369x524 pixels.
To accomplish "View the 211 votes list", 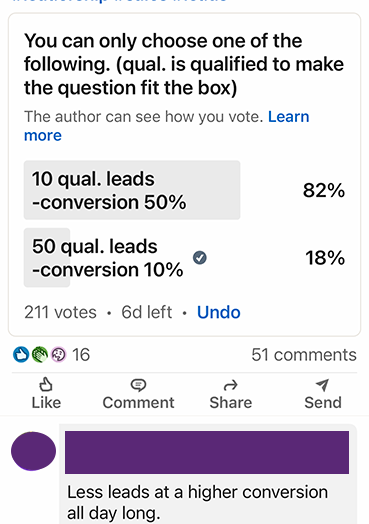I will (60, 312).
